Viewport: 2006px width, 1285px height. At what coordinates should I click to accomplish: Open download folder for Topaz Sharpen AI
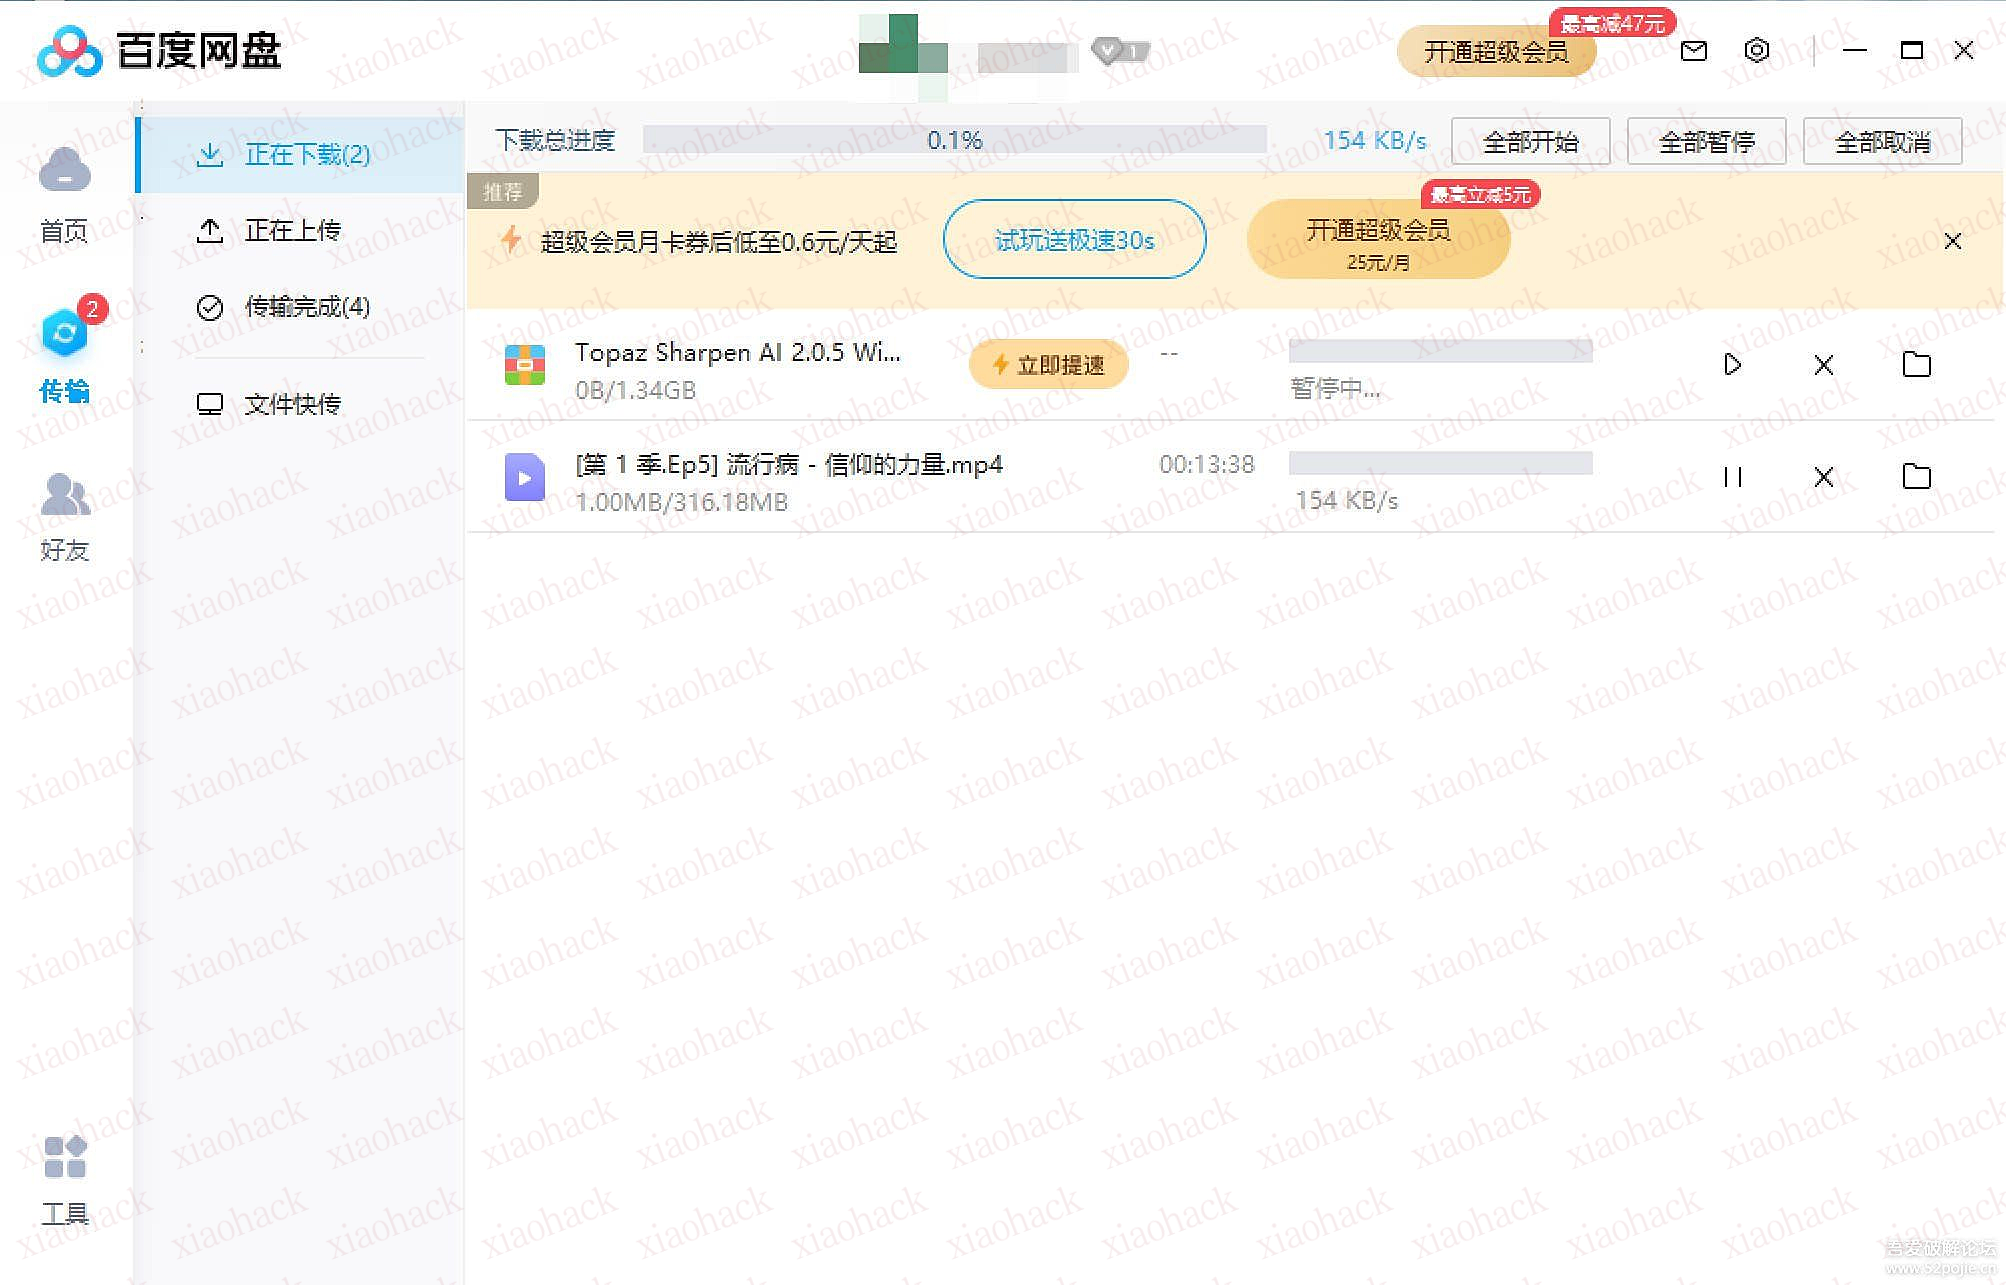1916,365
